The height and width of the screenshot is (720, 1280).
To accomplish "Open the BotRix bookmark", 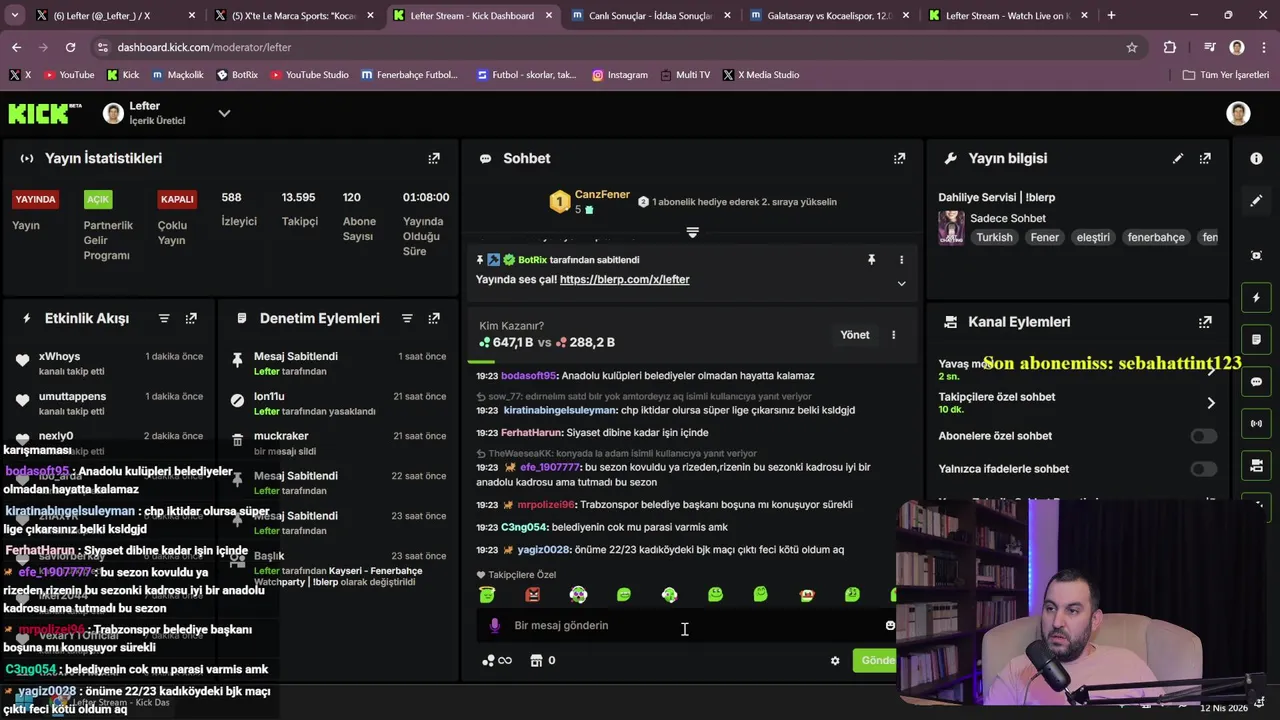I will tap(237, 75).
